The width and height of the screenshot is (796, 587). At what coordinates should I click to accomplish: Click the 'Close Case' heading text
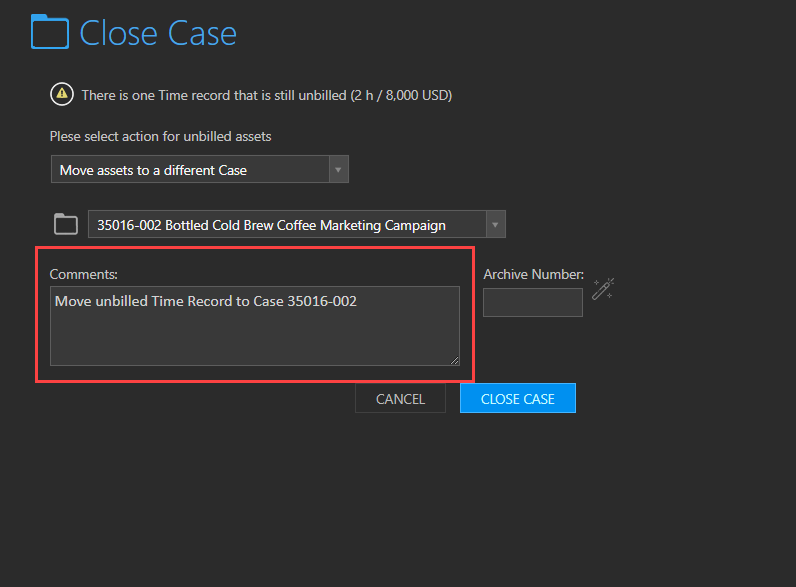[x=158, y=34]
